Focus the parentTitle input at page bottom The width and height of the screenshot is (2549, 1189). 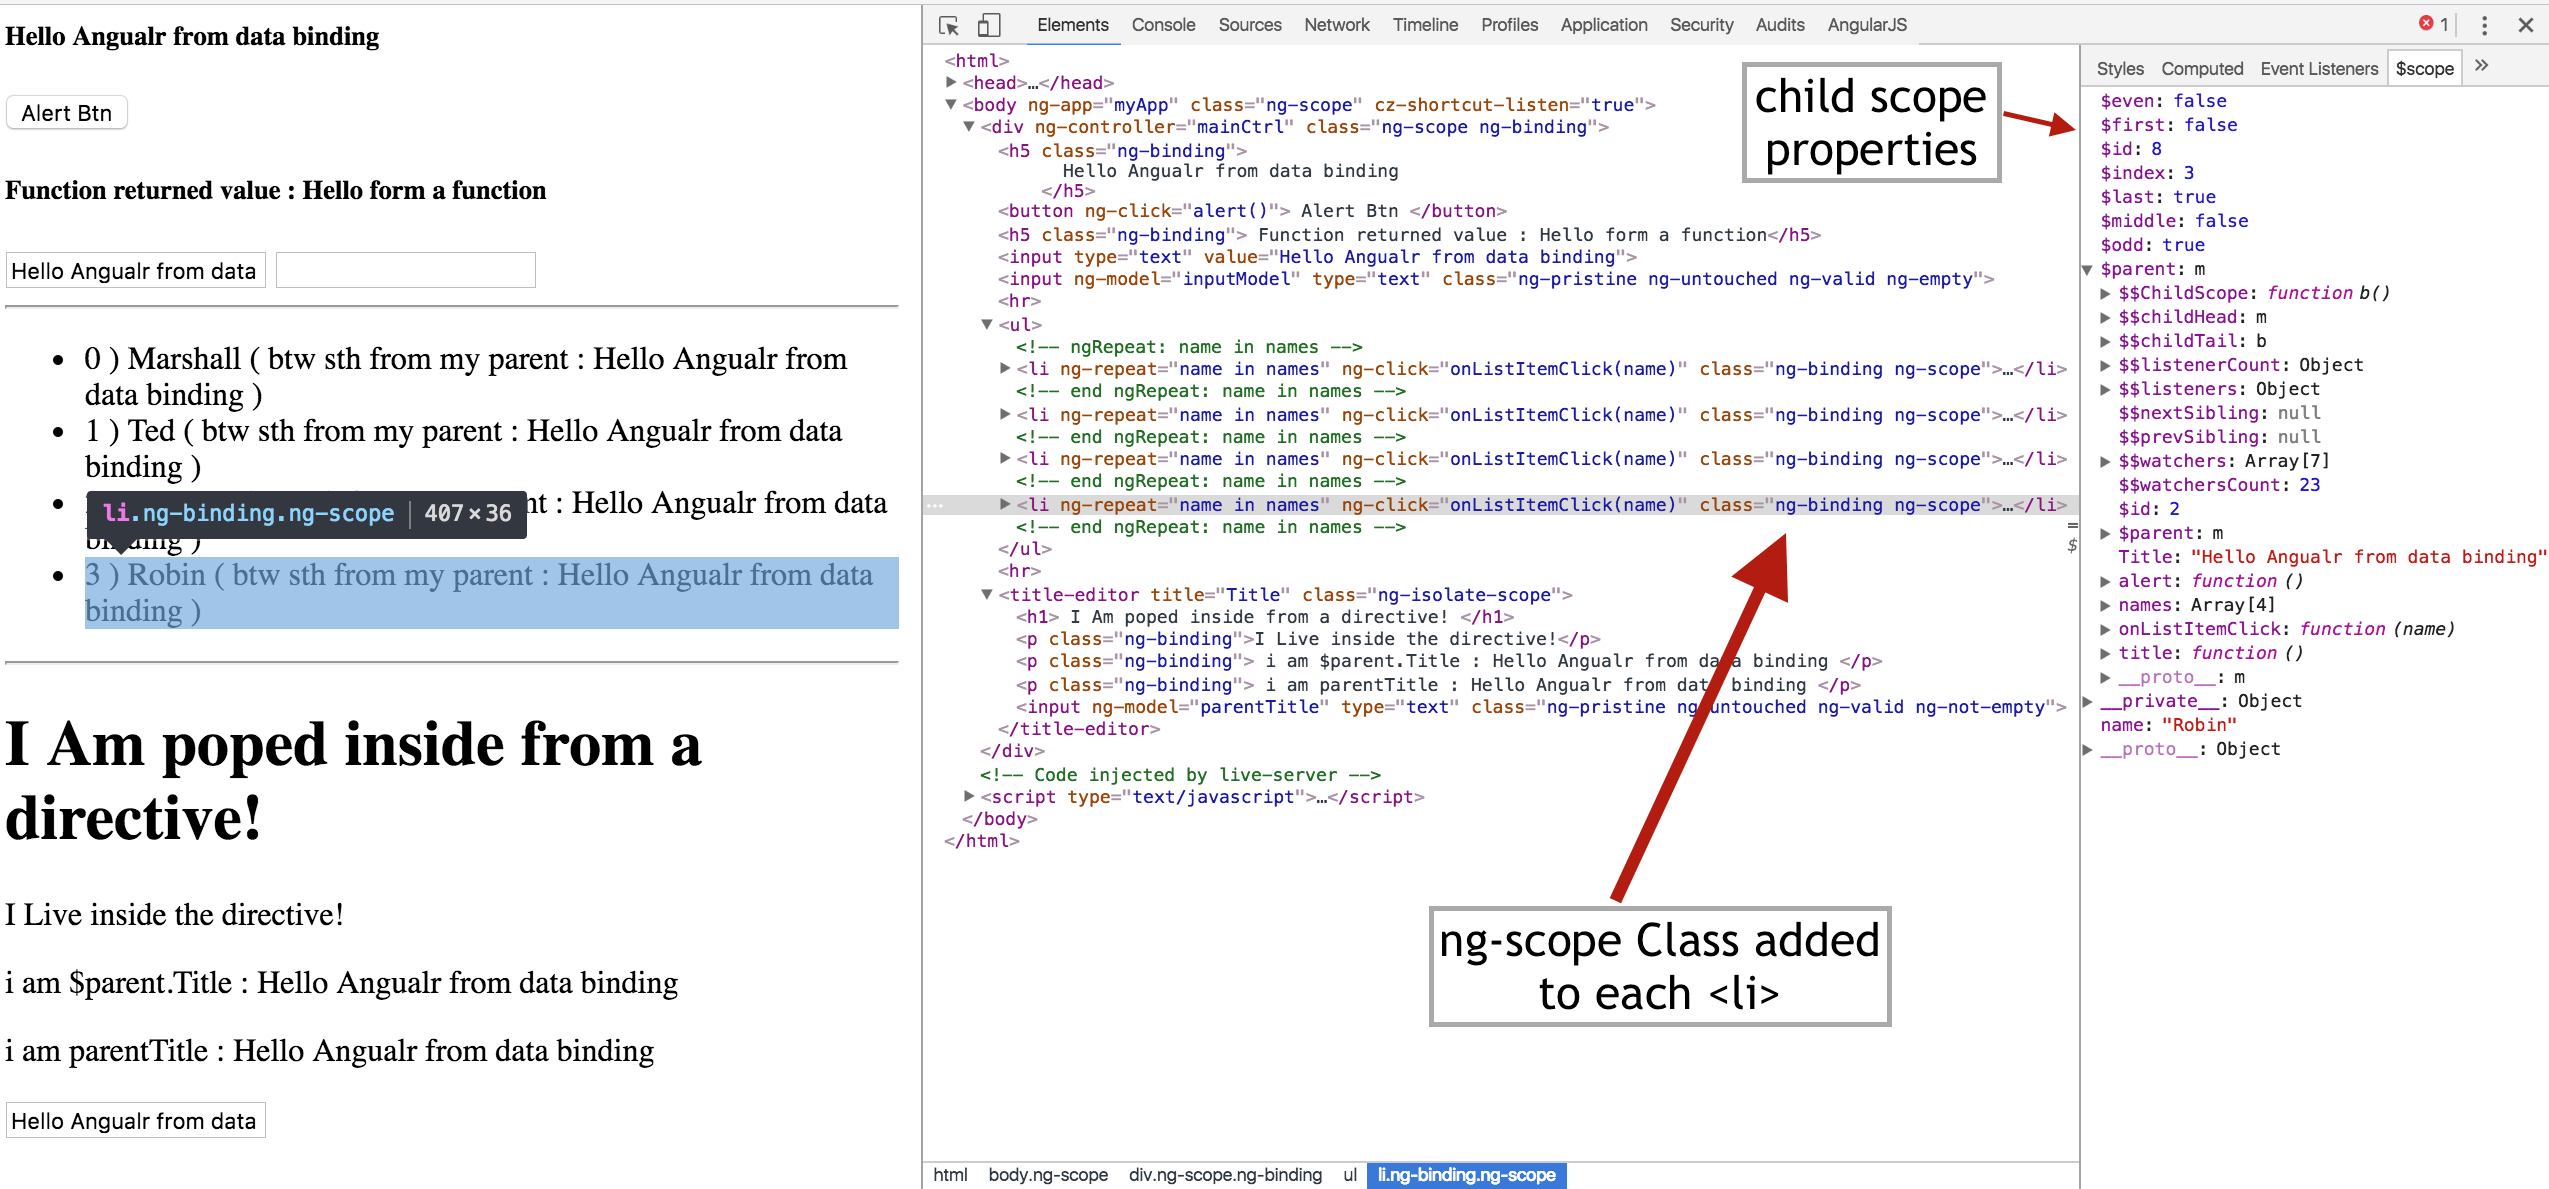136,1121
